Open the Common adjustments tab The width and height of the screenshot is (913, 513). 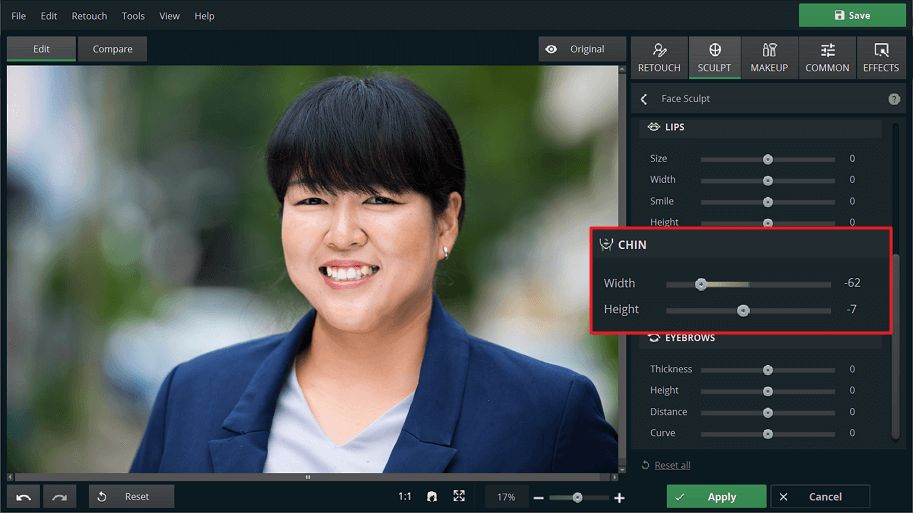(827, 57)
